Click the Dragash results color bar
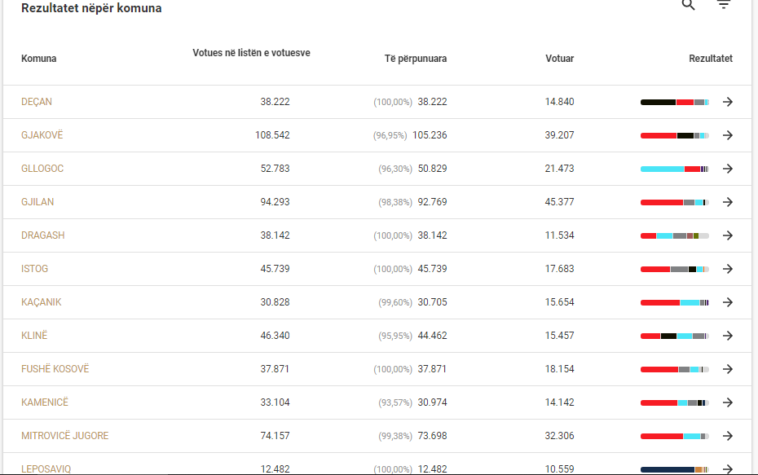 click(674, 236)
